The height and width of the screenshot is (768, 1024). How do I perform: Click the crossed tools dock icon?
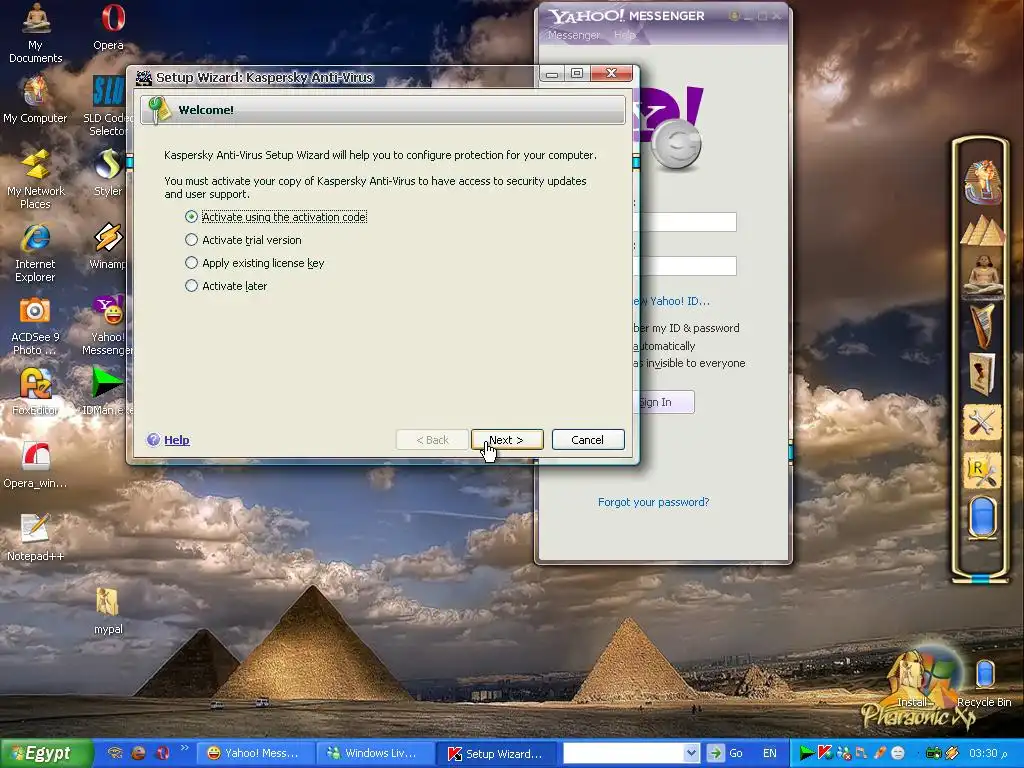982,423
